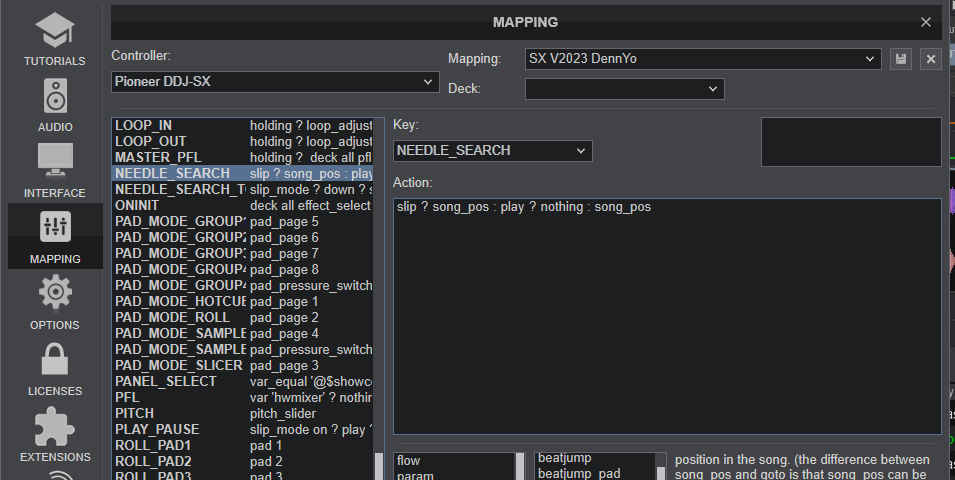
Task: Open the Licenses padlock section
Action: (x=55, y=369)
